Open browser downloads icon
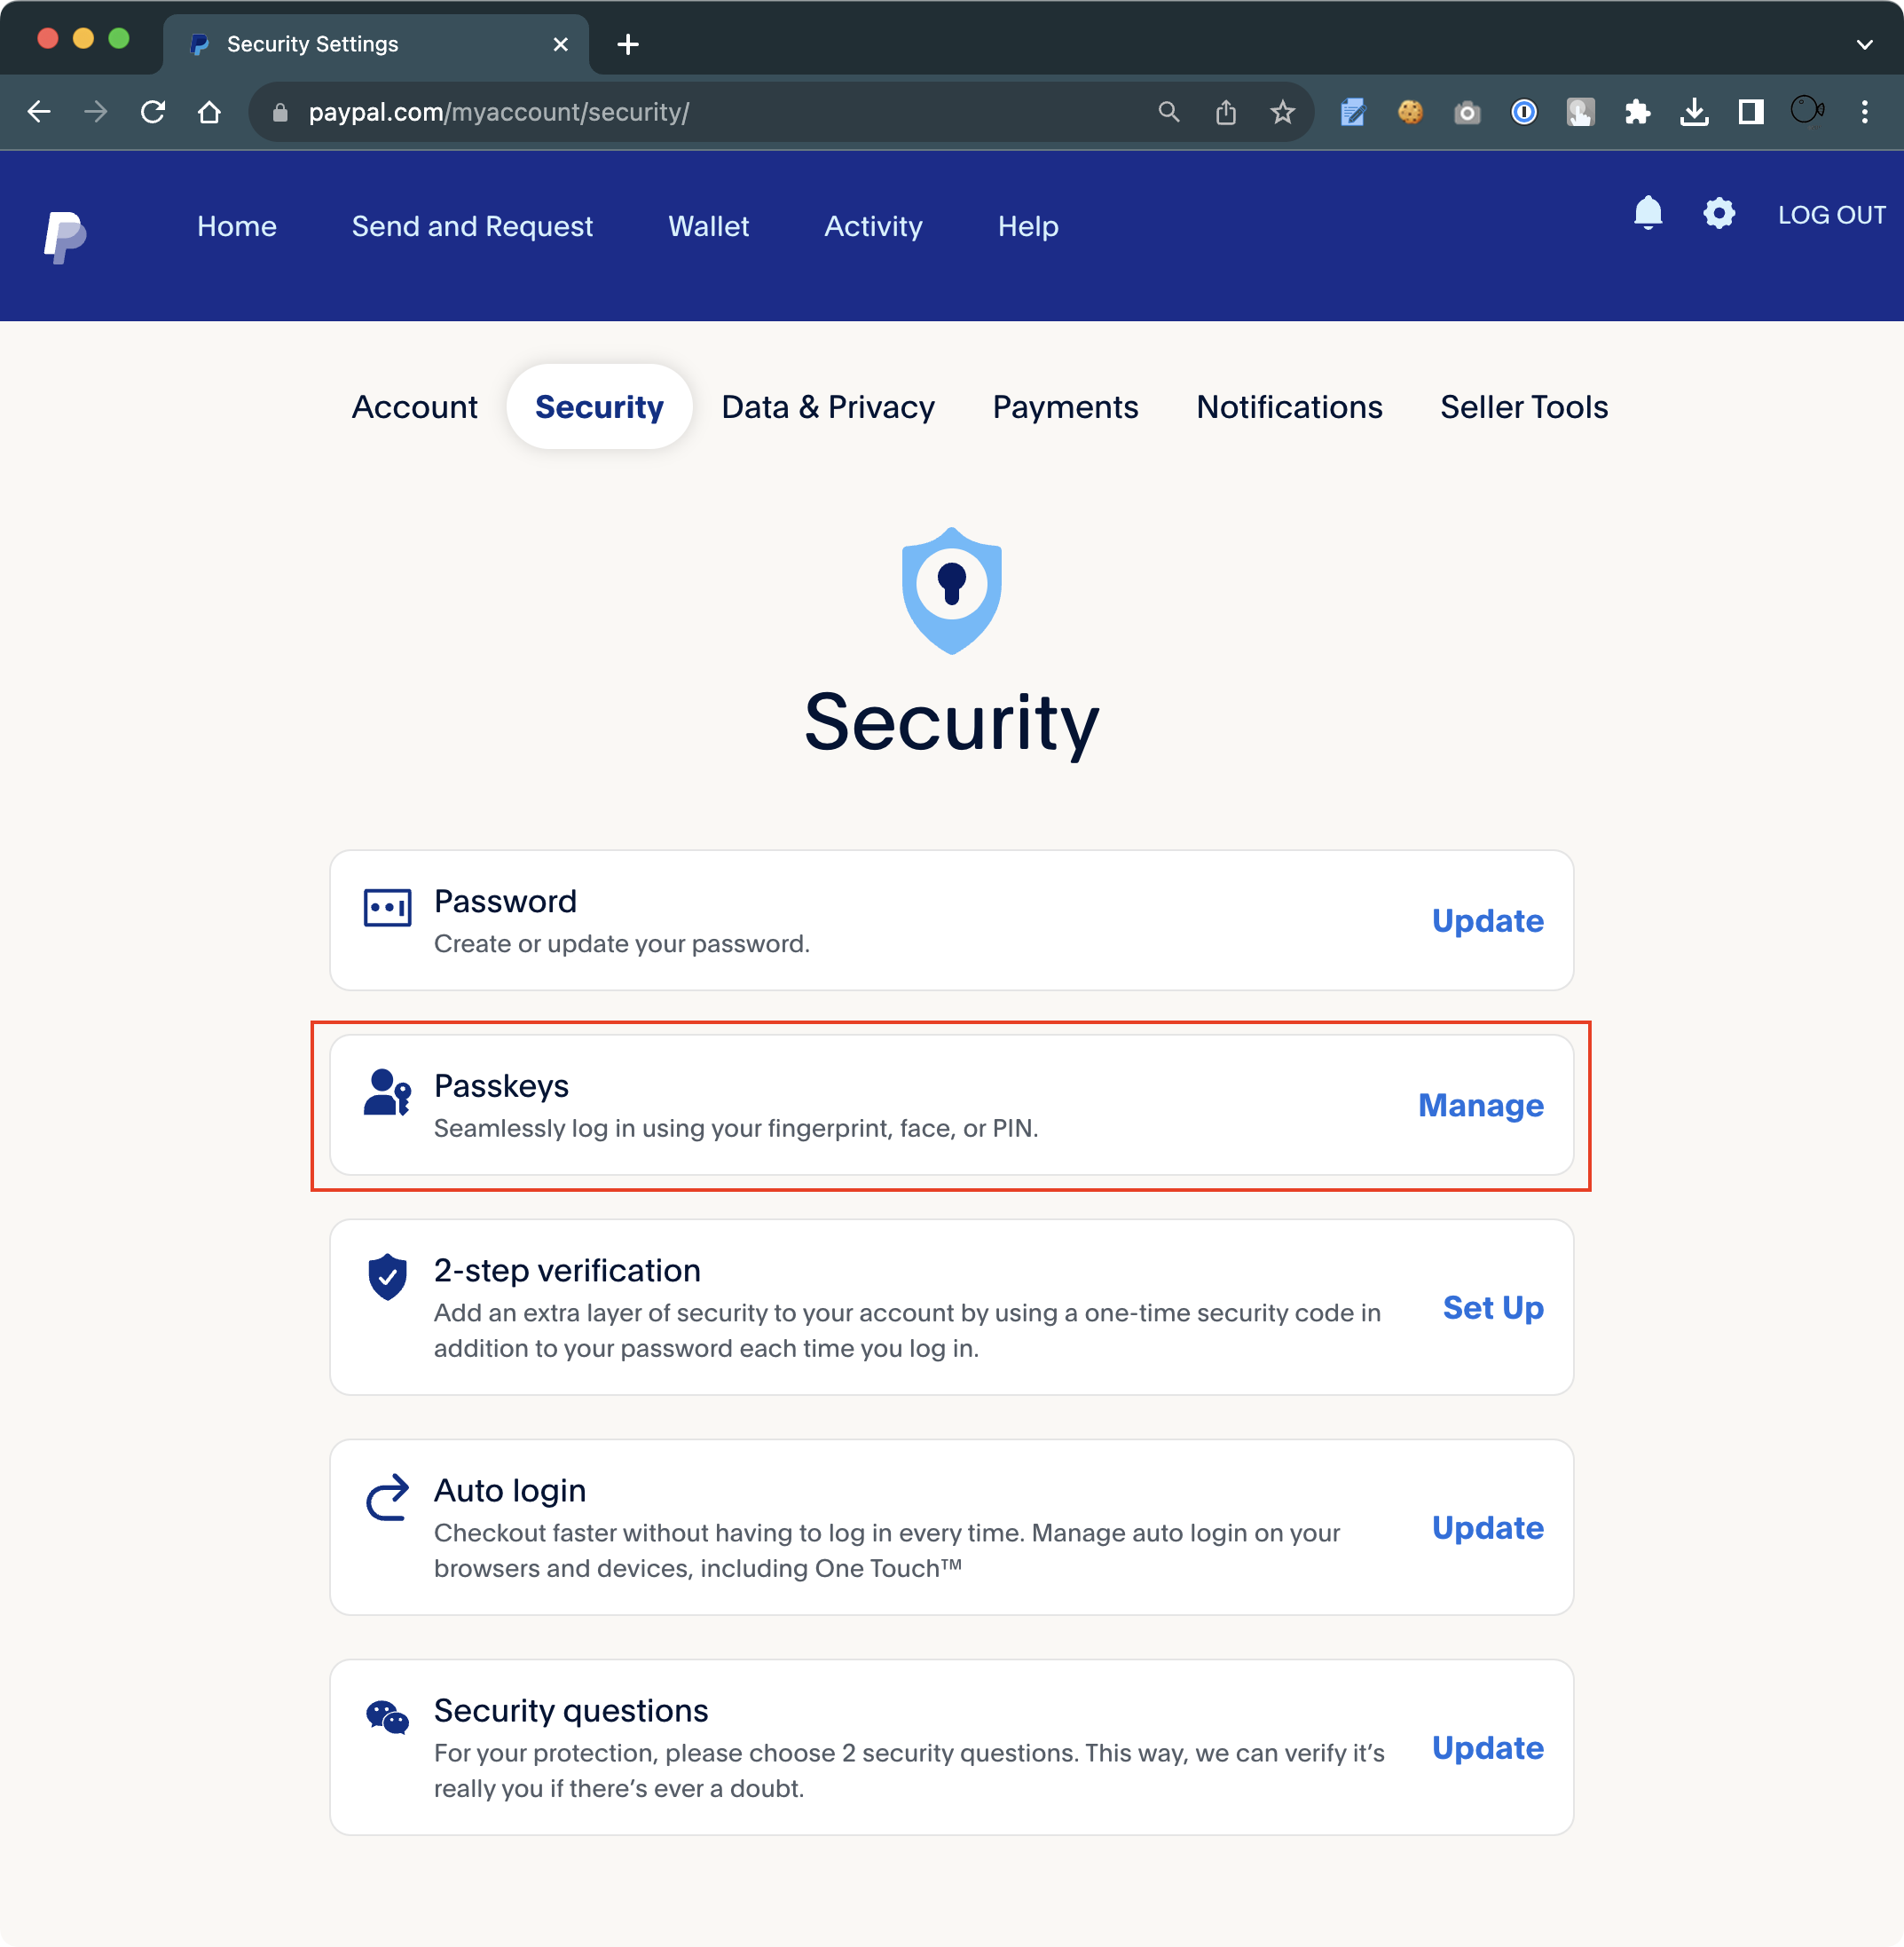The width and height of the screenshot is (1904, 1947). (x=1694, y=112)
